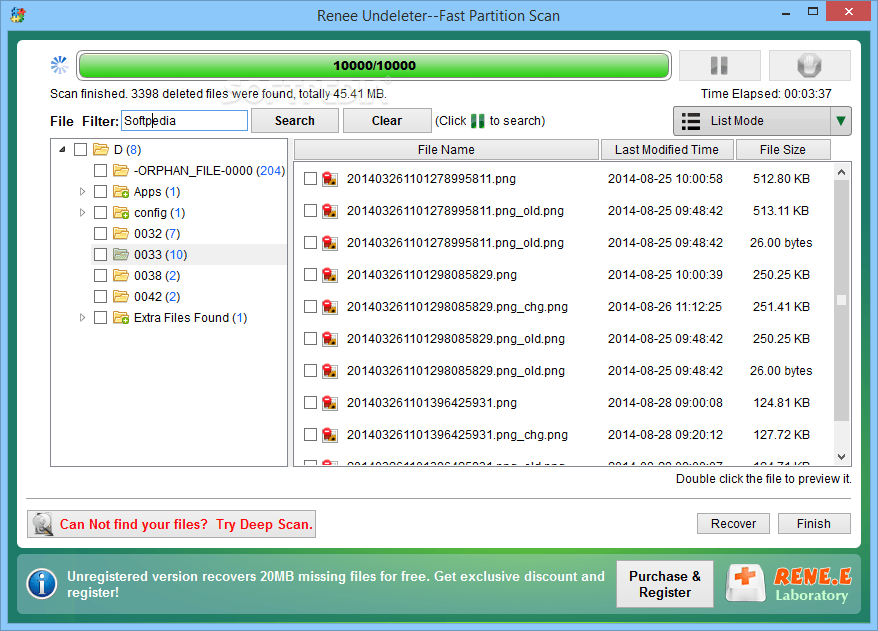Click file icon of the 513.11 KB png_old file
Viewport: 878px width, 631px height.
tap(330, 211)
